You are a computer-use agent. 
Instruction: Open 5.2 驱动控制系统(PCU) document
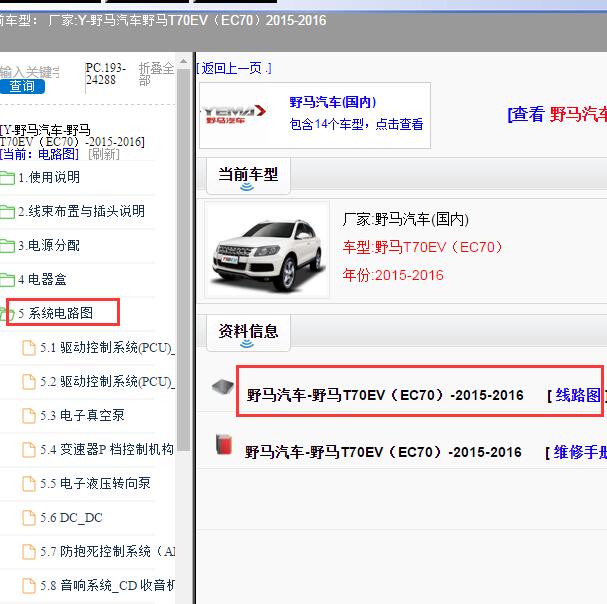point(108,382)
